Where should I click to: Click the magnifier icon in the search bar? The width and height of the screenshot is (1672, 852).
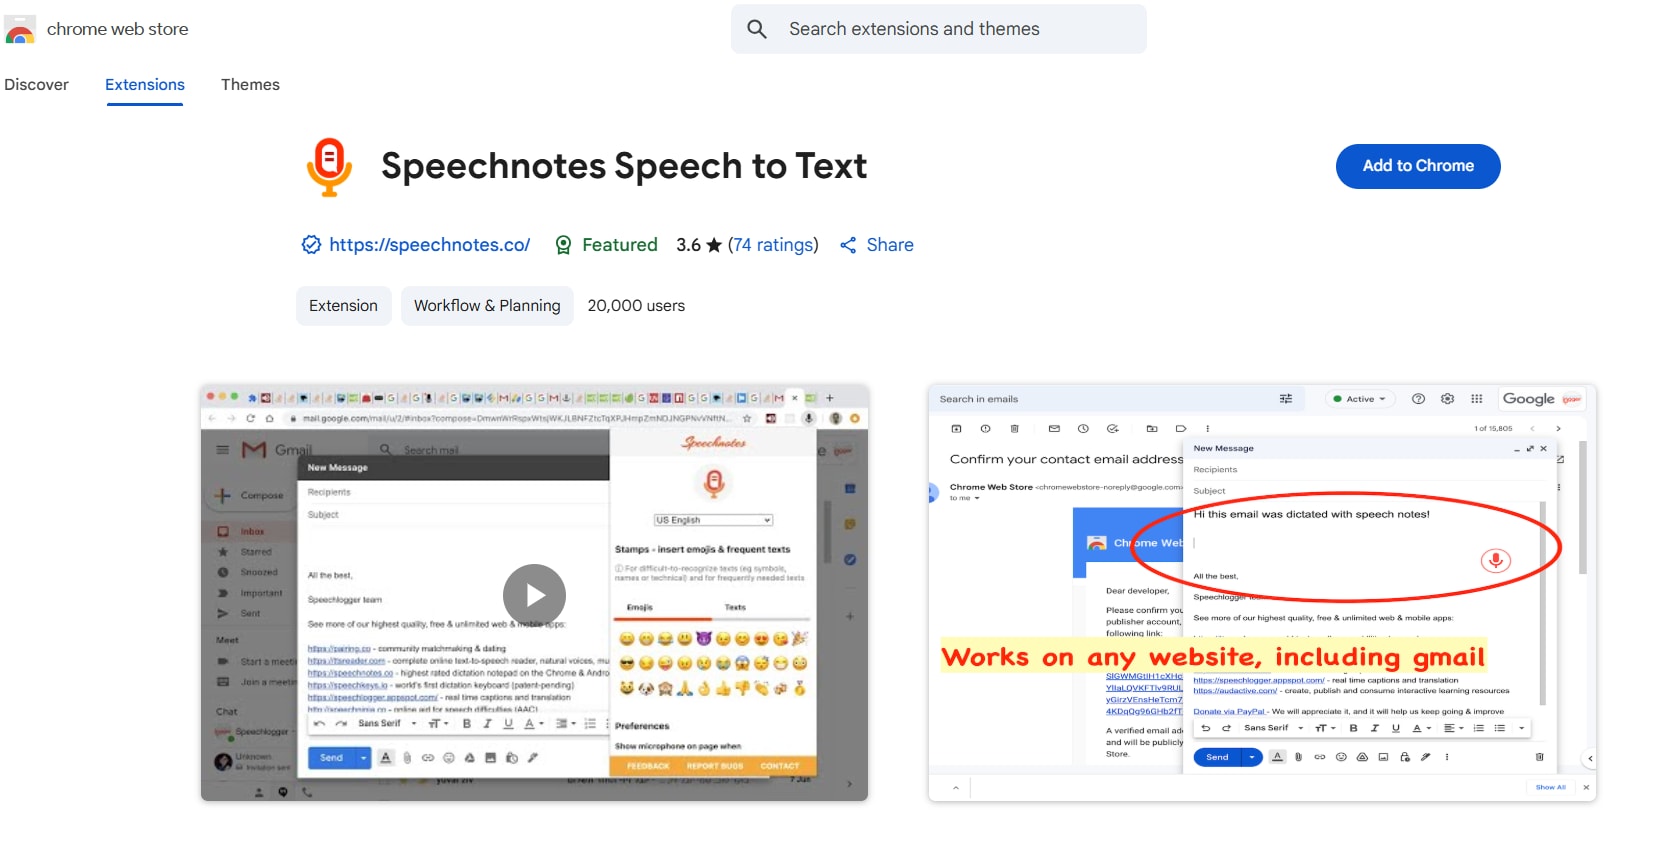[x=757, y=29]
